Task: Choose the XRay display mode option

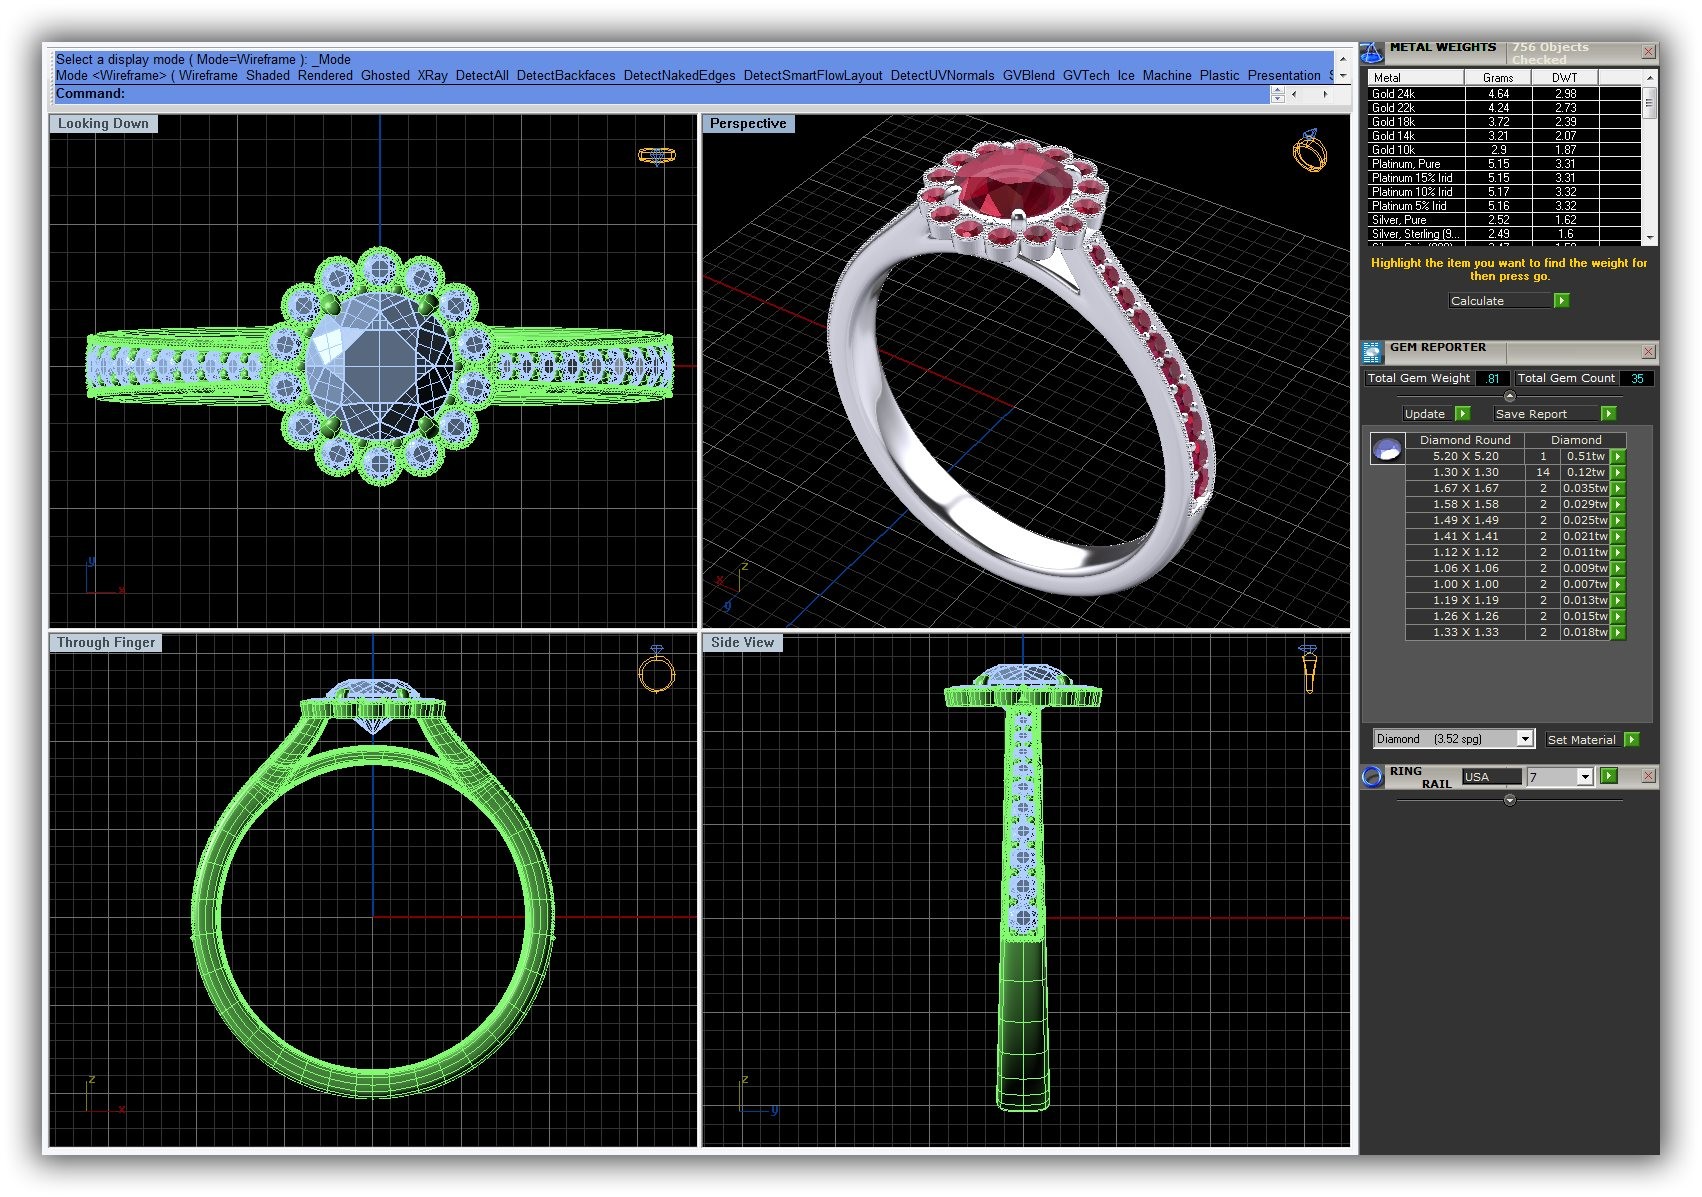Action: tap(432, 76)
